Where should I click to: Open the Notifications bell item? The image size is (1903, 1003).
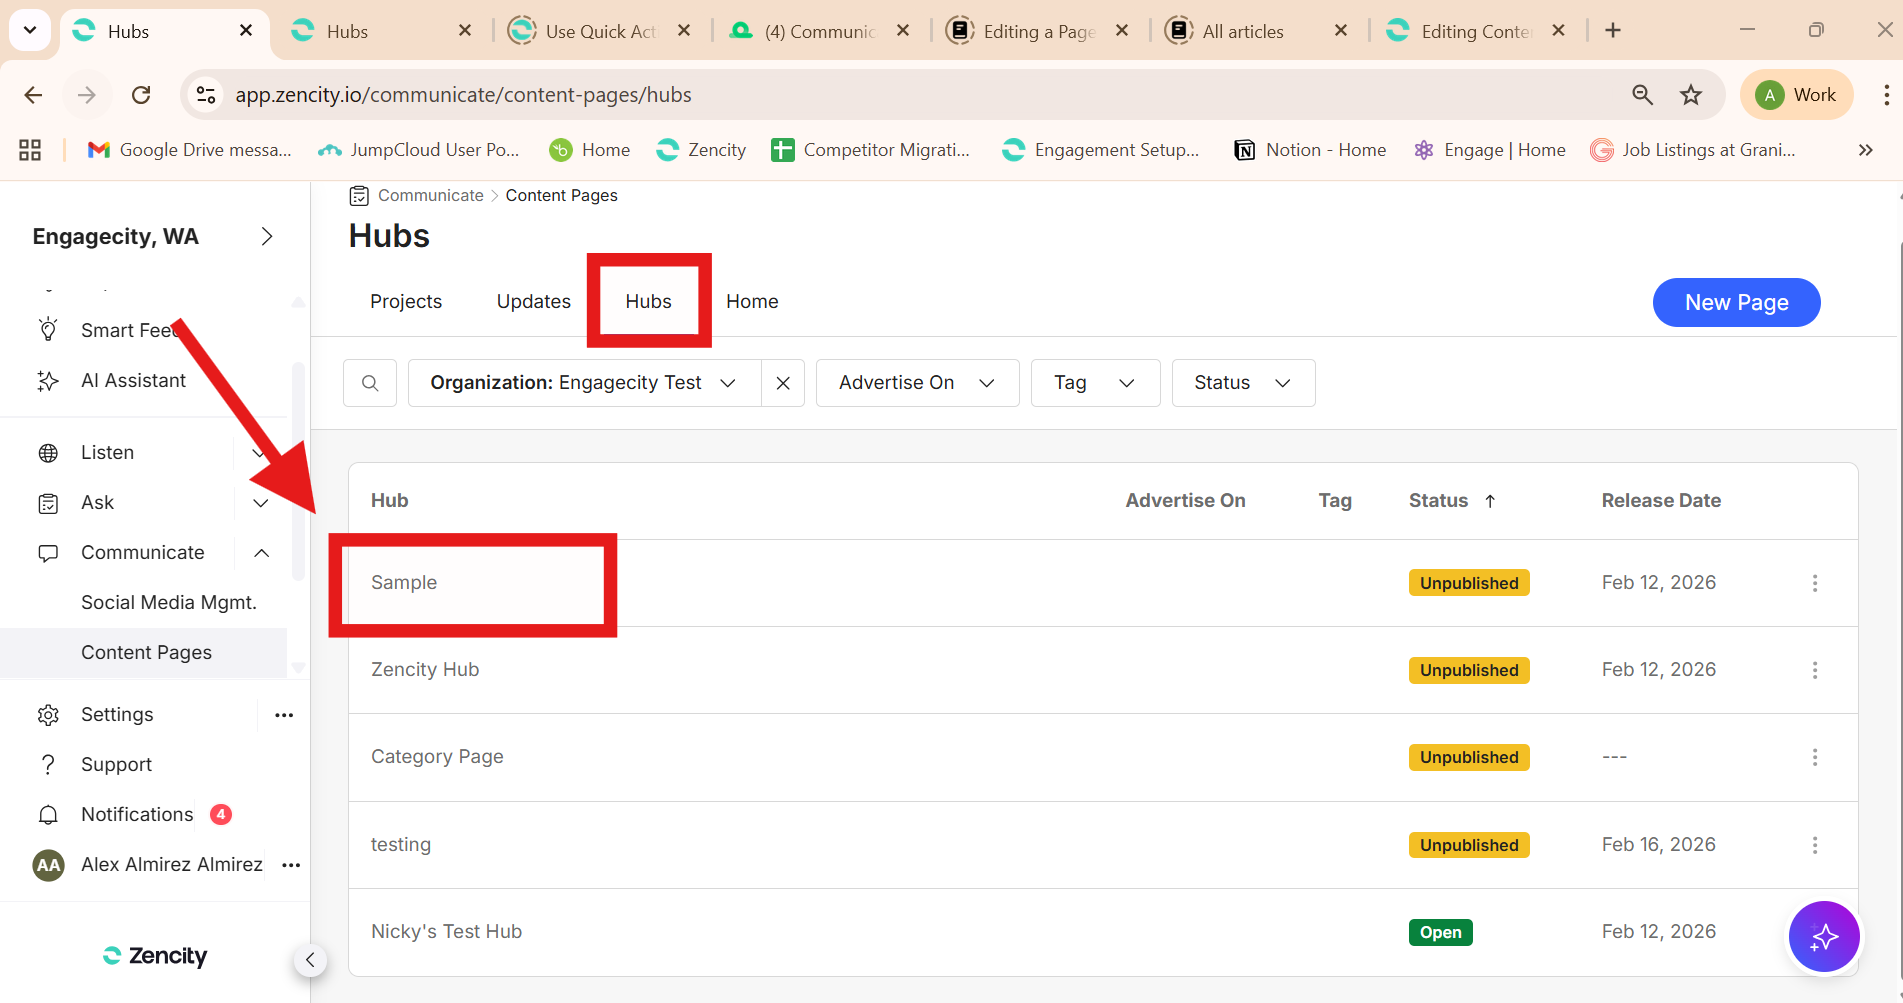click(x=137, y=814)
